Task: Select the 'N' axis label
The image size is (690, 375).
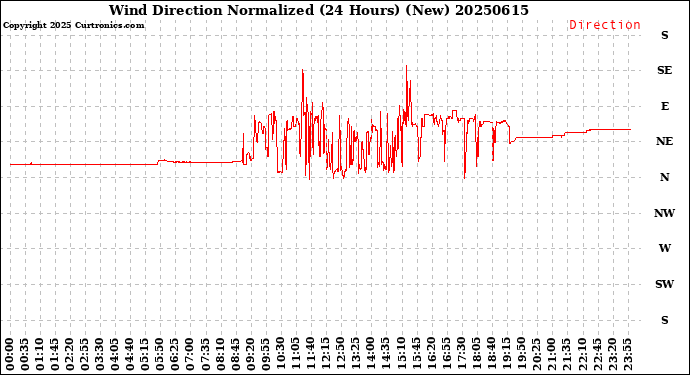Action: (664, 177)
